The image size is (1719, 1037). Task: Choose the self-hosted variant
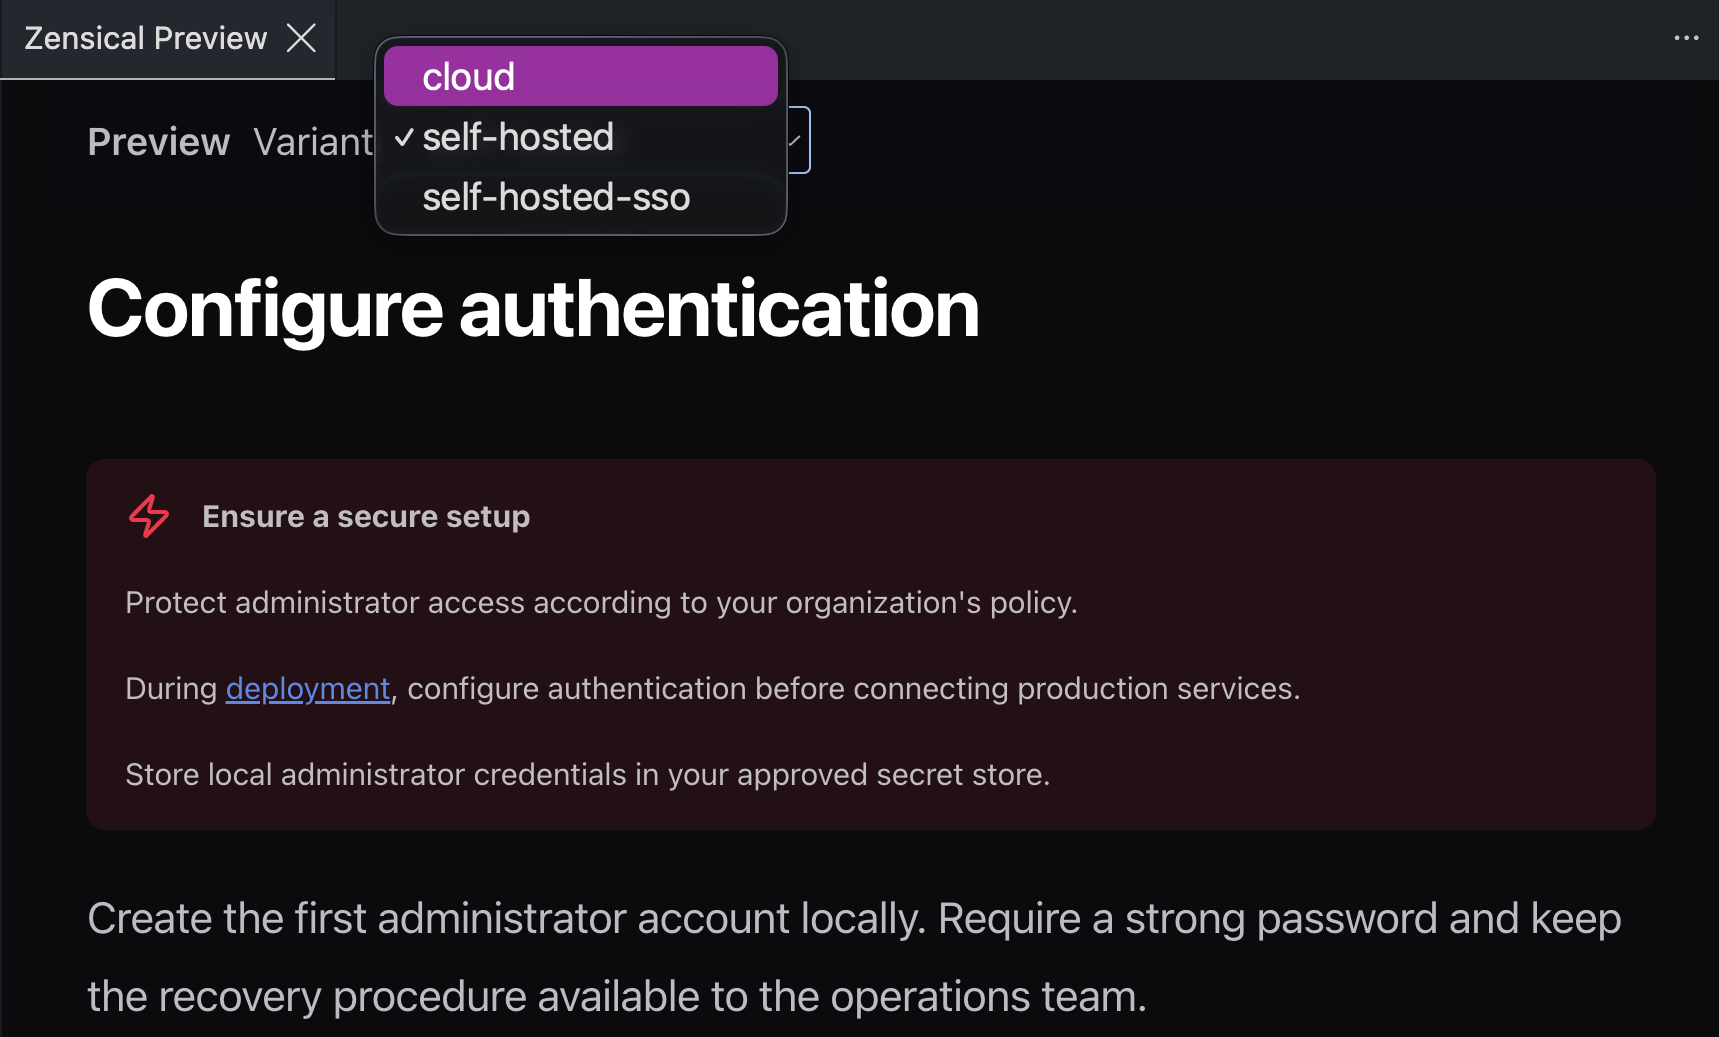coord(580,137)
